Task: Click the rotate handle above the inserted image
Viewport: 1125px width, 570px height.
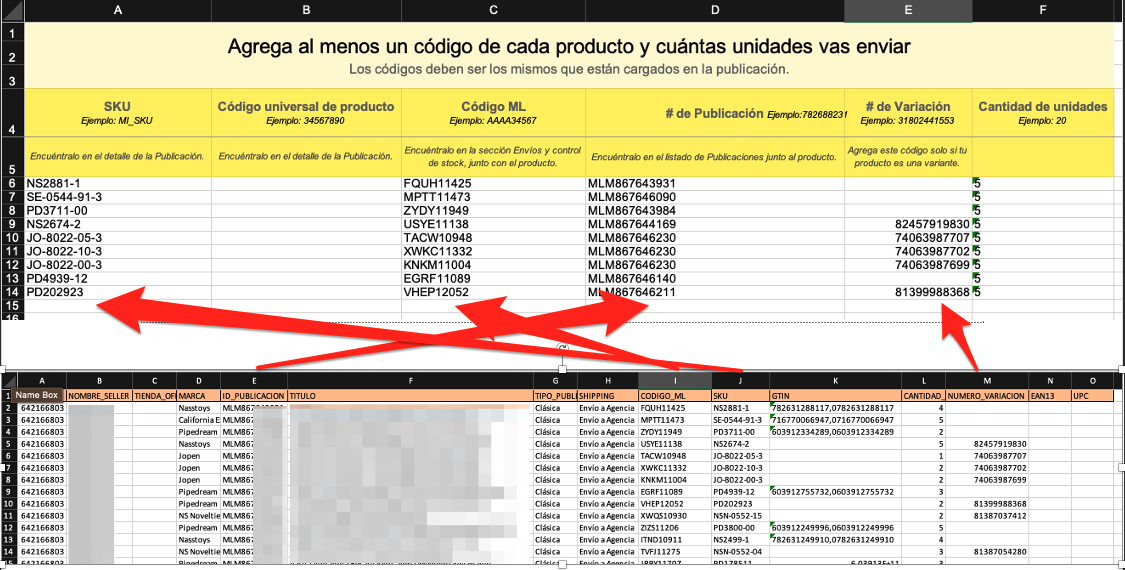Action: point(562,347)
